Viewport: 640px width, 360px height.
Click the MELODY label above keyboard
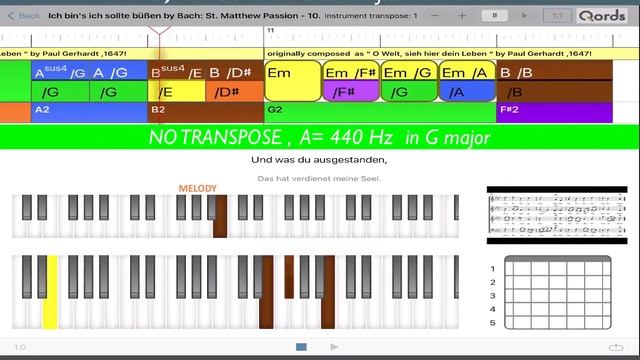click(198, 189)
